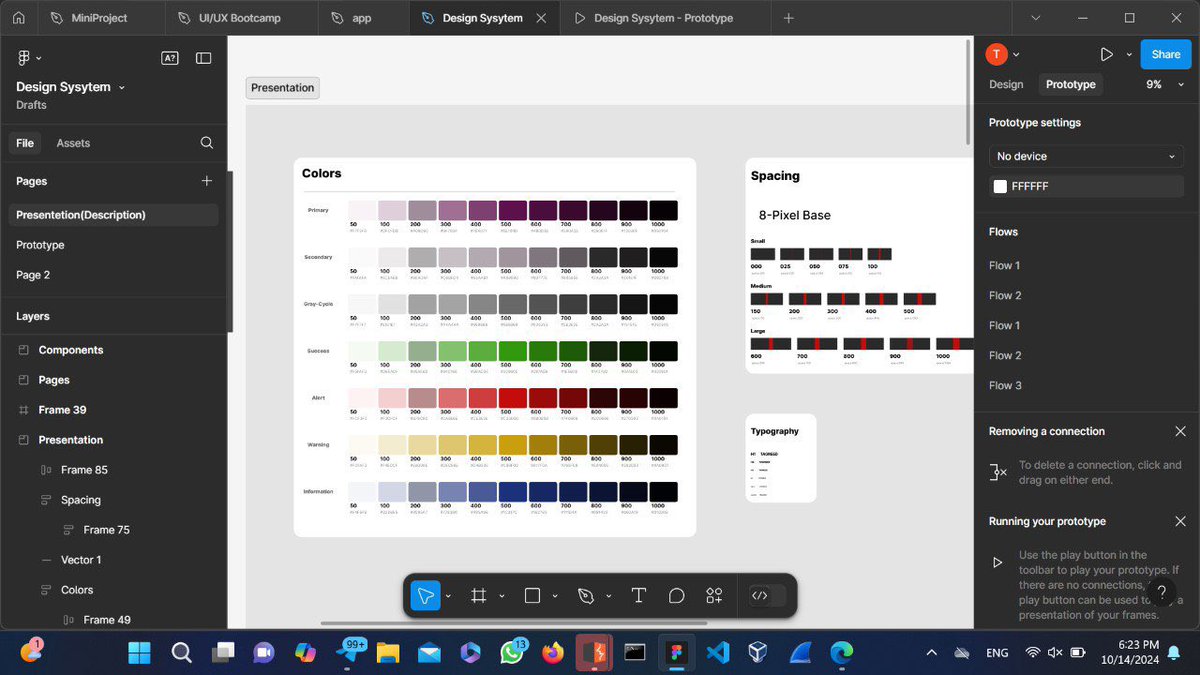
Task: Open WhatsApp from taskbar
Action: pyautogui.click(x=511, y=653)
